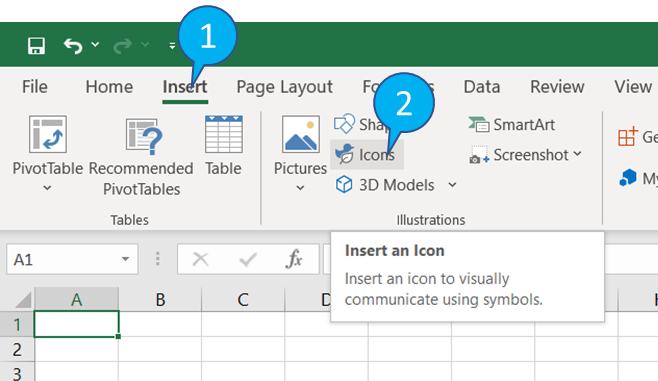The width and height of the screenshot is (658, 381).
Task: Click the Redo arrow icon
Action: 123,45
